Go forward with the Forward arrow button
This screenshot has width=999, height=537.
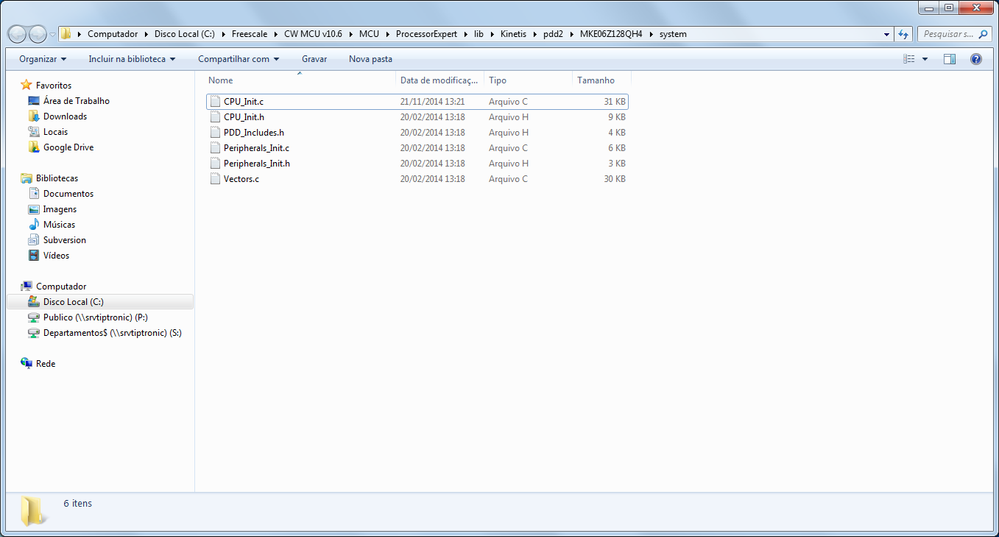[x=38, y=34]
